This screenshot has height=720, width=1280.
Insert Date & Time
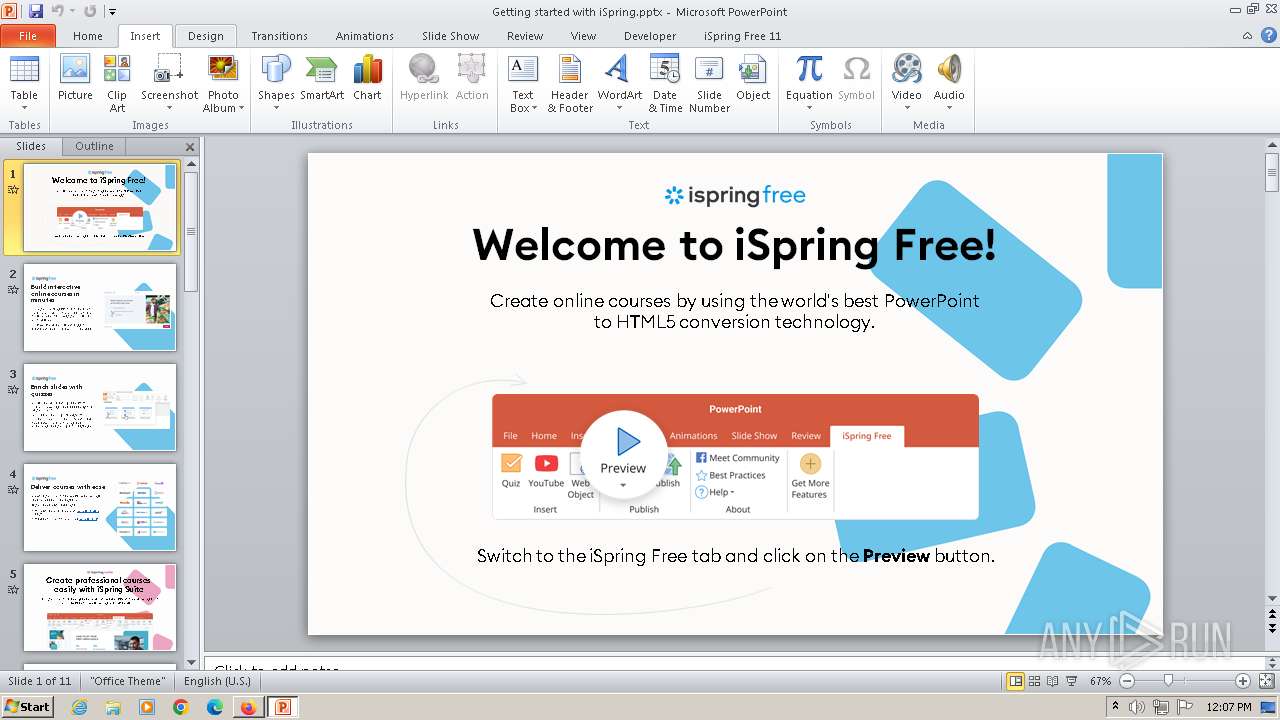click(665, 82)
